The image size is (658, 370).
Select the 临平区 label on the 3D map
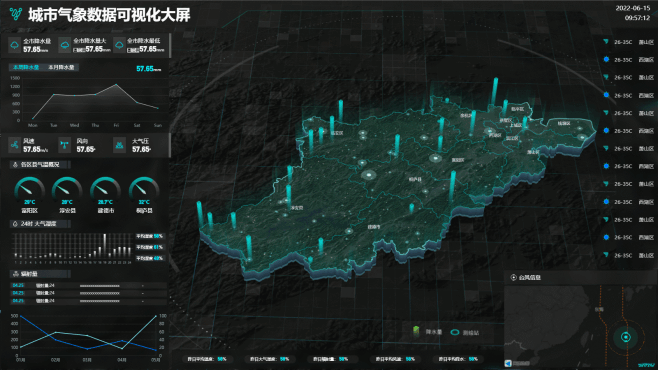(x=517, y=109)
